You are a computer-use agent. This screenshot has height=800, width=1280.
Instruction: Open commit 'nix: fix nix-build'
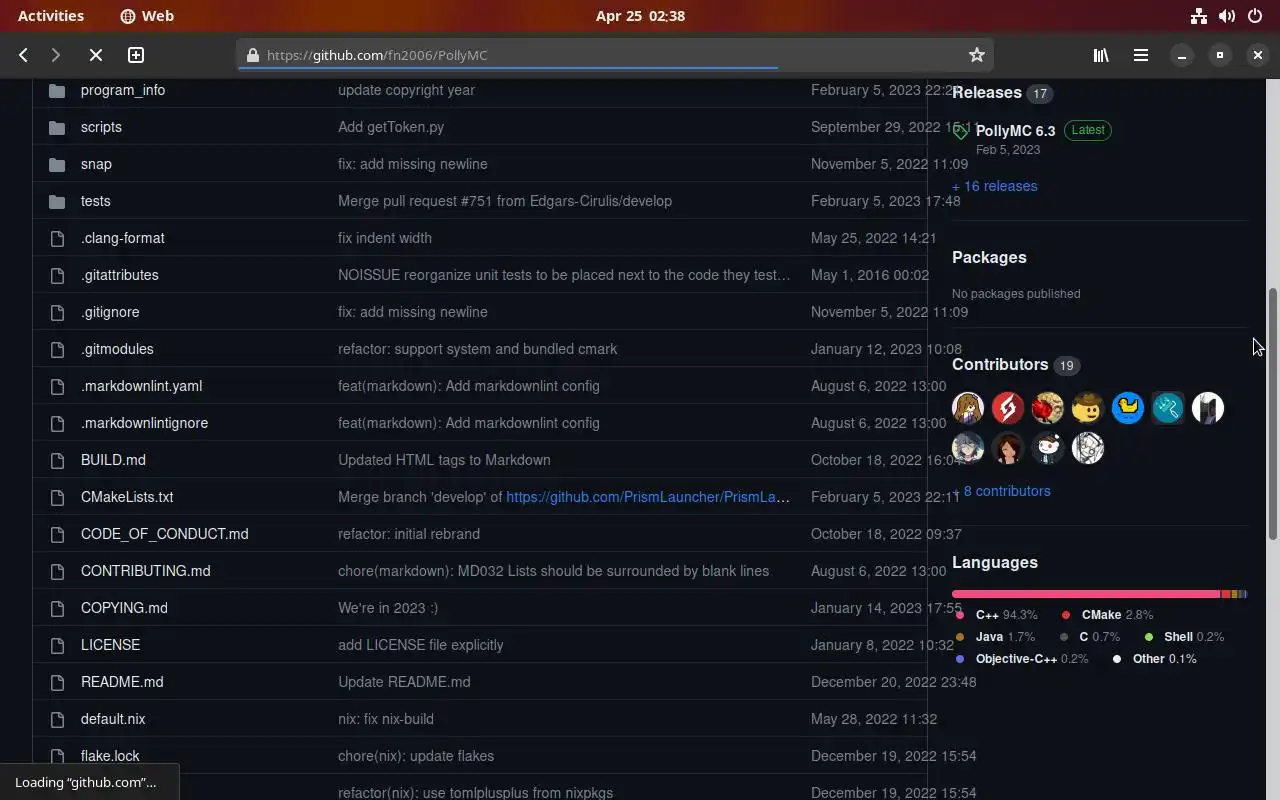(386, 719)
